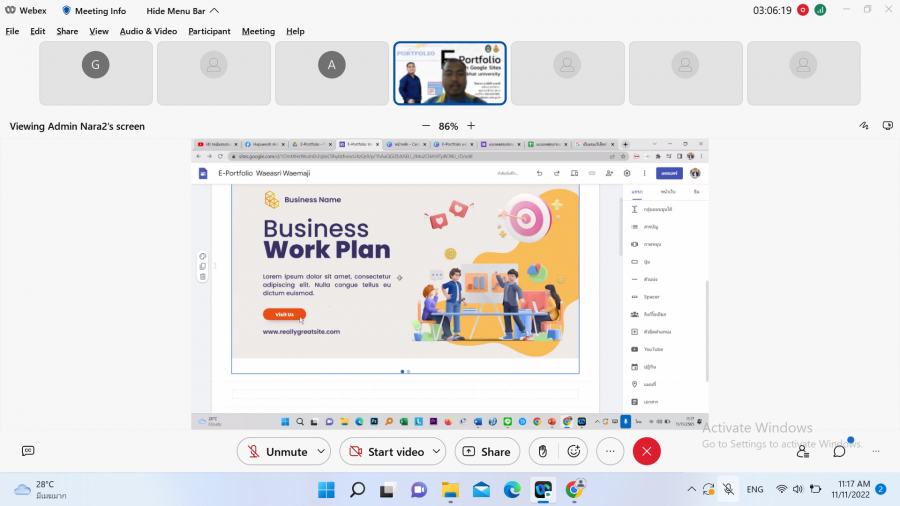Select the active speaker video thumbnail
This screenshot has height=506, width=900.
click(x=449, y=73)
